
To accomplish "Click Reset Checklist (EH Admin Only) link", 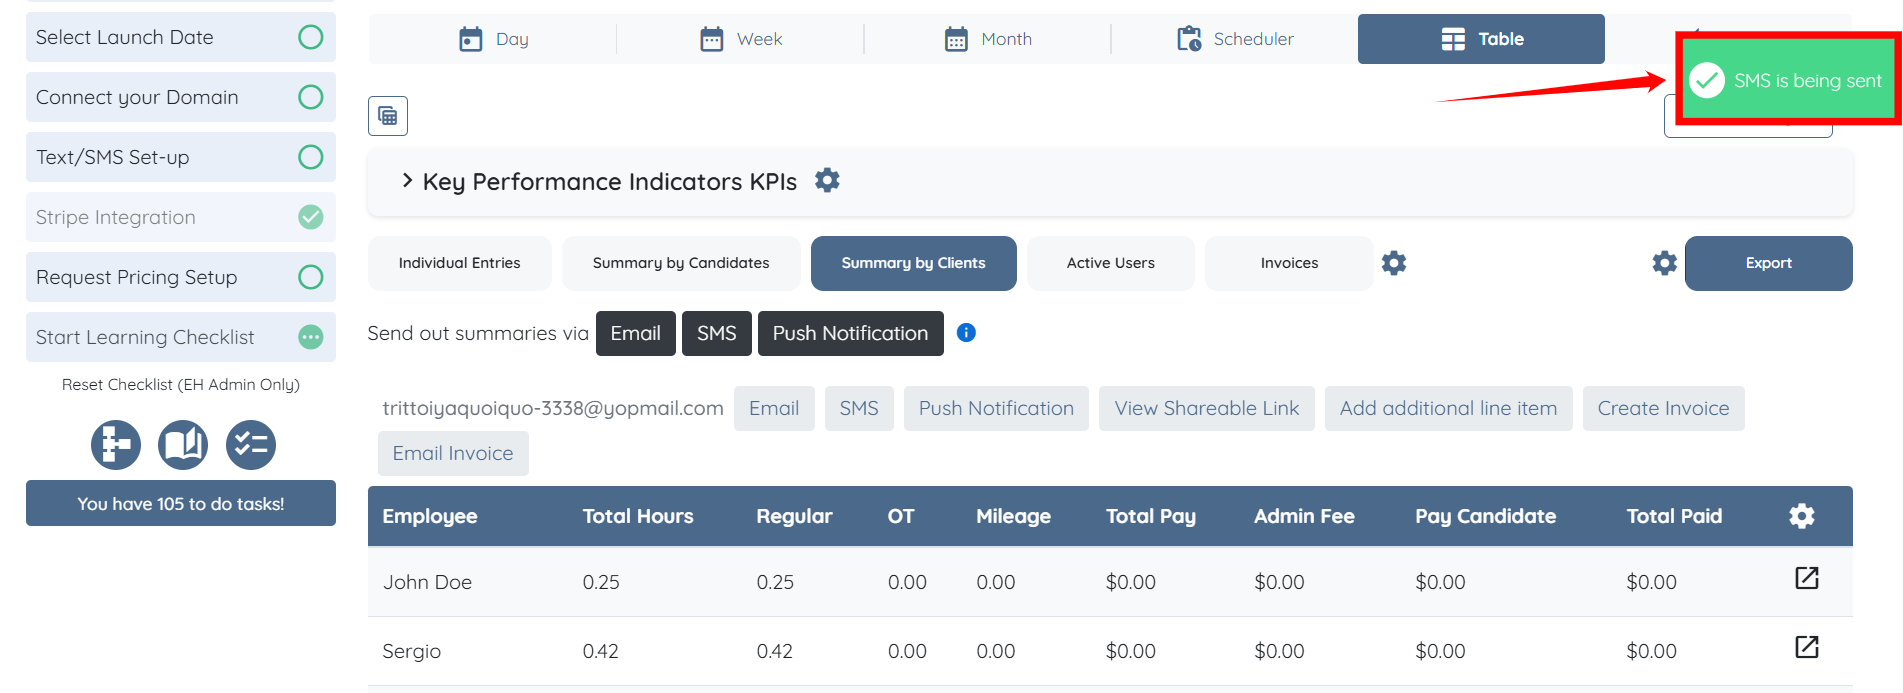I will pos(181,385).
